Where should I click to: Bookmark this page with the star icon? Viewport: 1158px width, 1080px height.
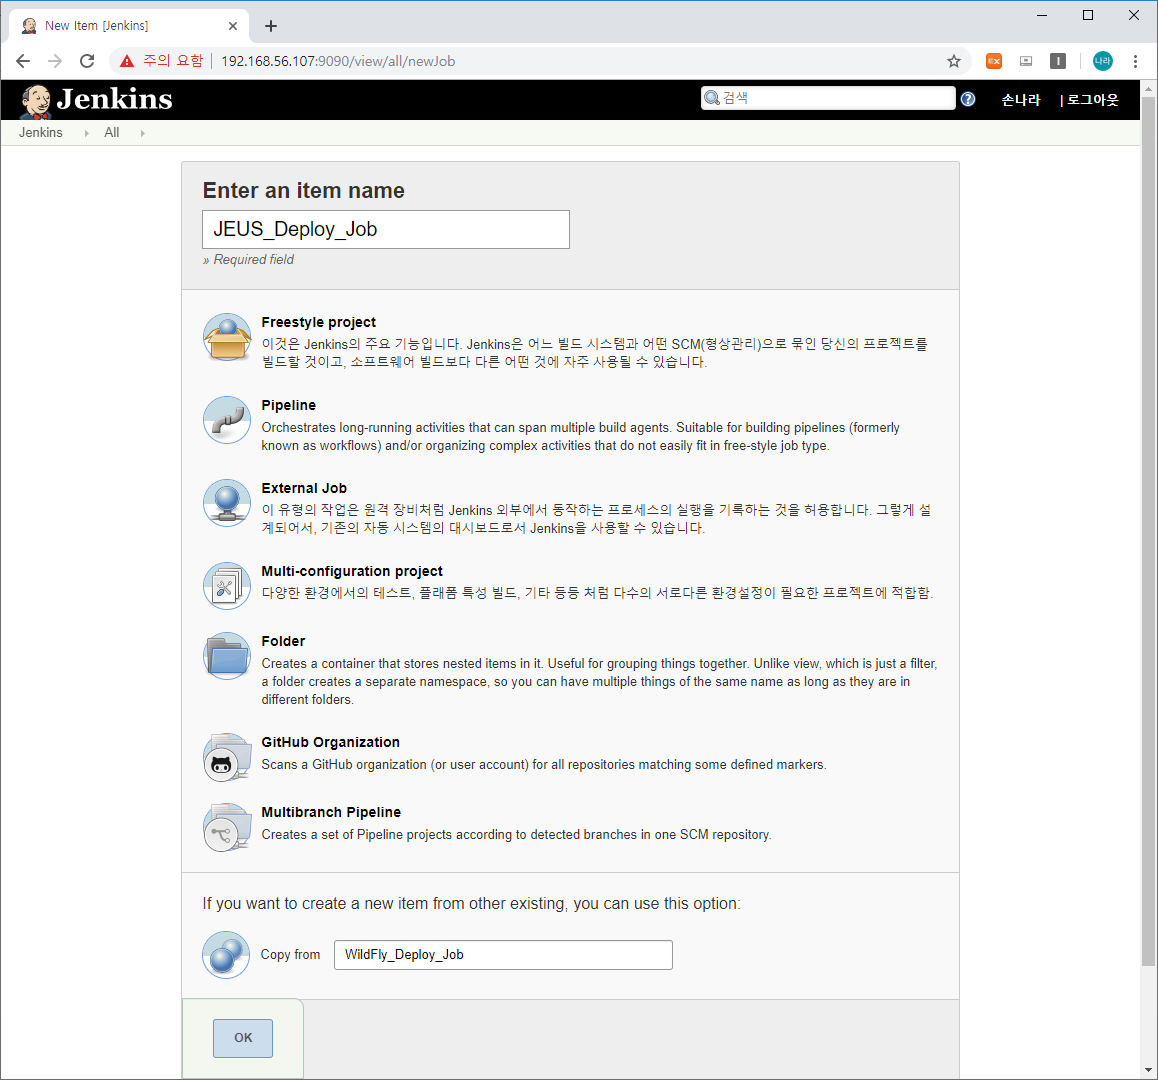pos(953,61)
